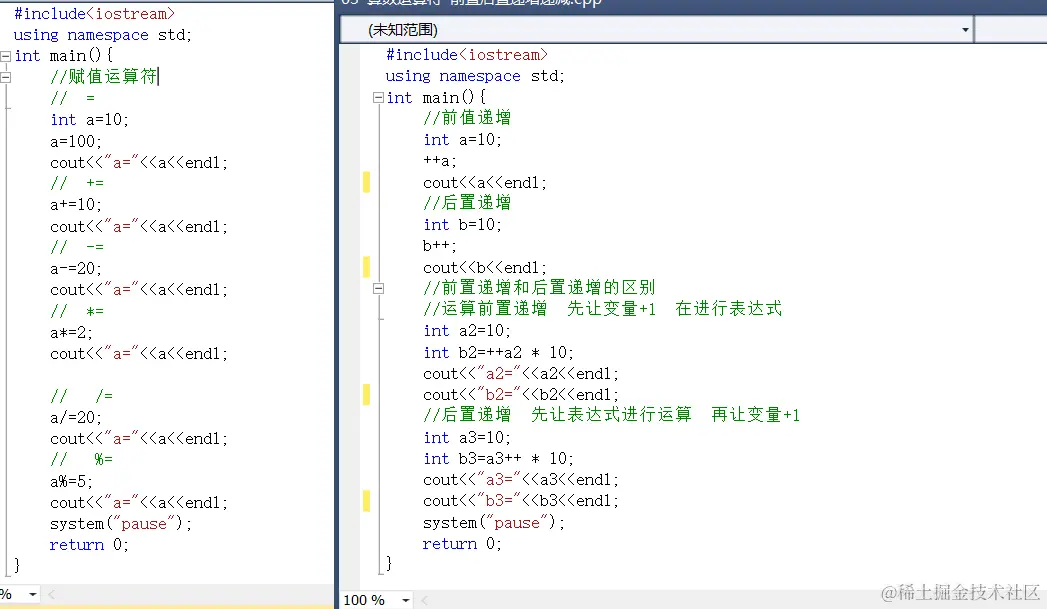Click #include<iostream> in the left editor
This screenshot has height=609, width=1047.
pyautogui.click(x=94, y=14)
